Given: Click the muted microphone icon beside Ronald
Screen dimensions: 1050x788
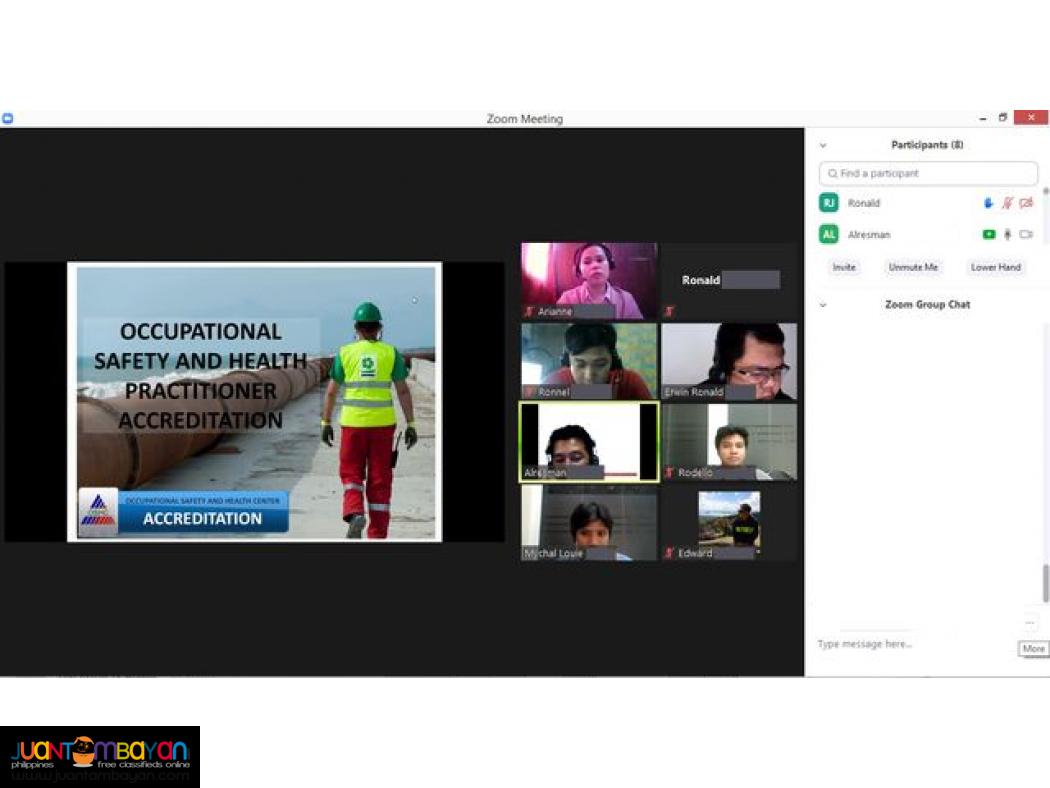Looking at the screenshot, I should pyautogui.click(x=1008, y=202).
